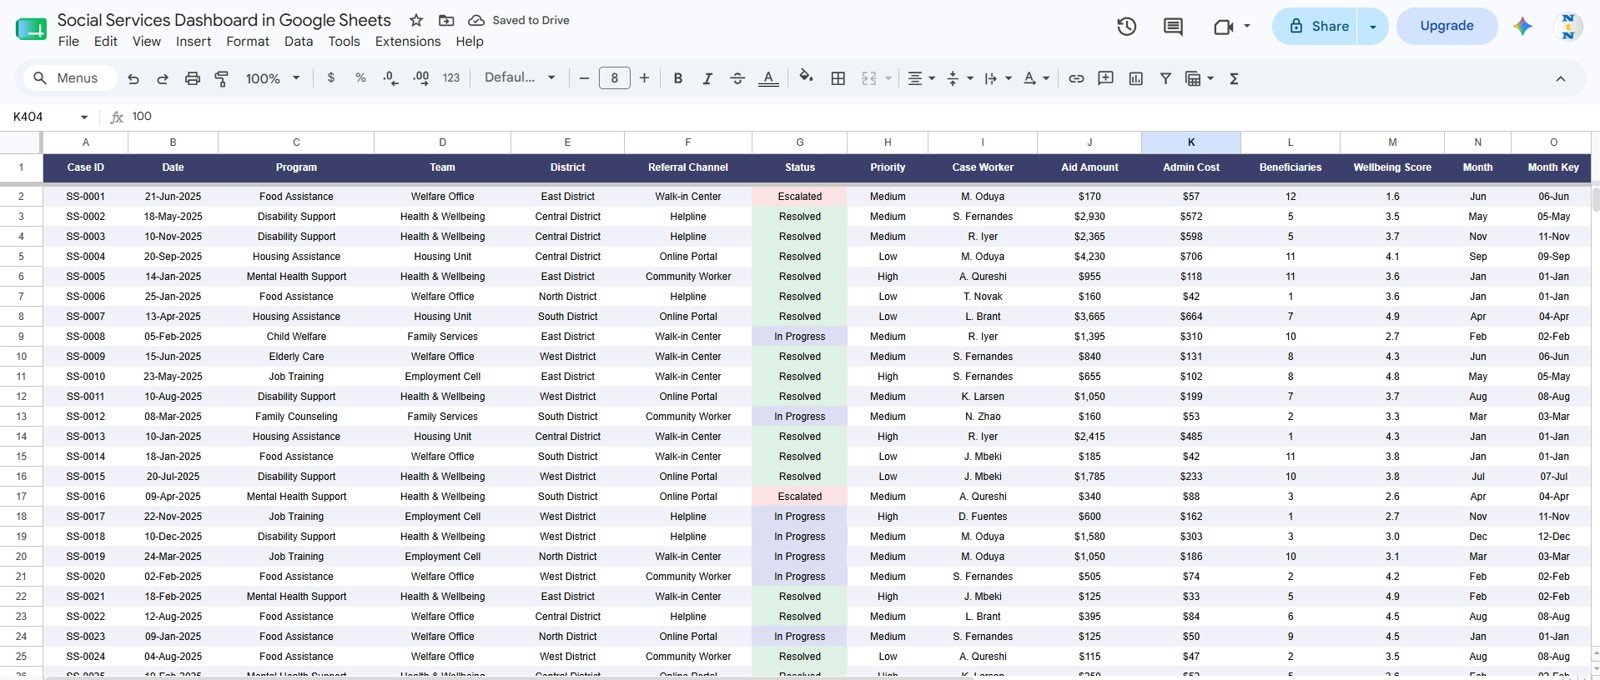
Task: Expand the Share options arrow
Action: [1373, 27]
